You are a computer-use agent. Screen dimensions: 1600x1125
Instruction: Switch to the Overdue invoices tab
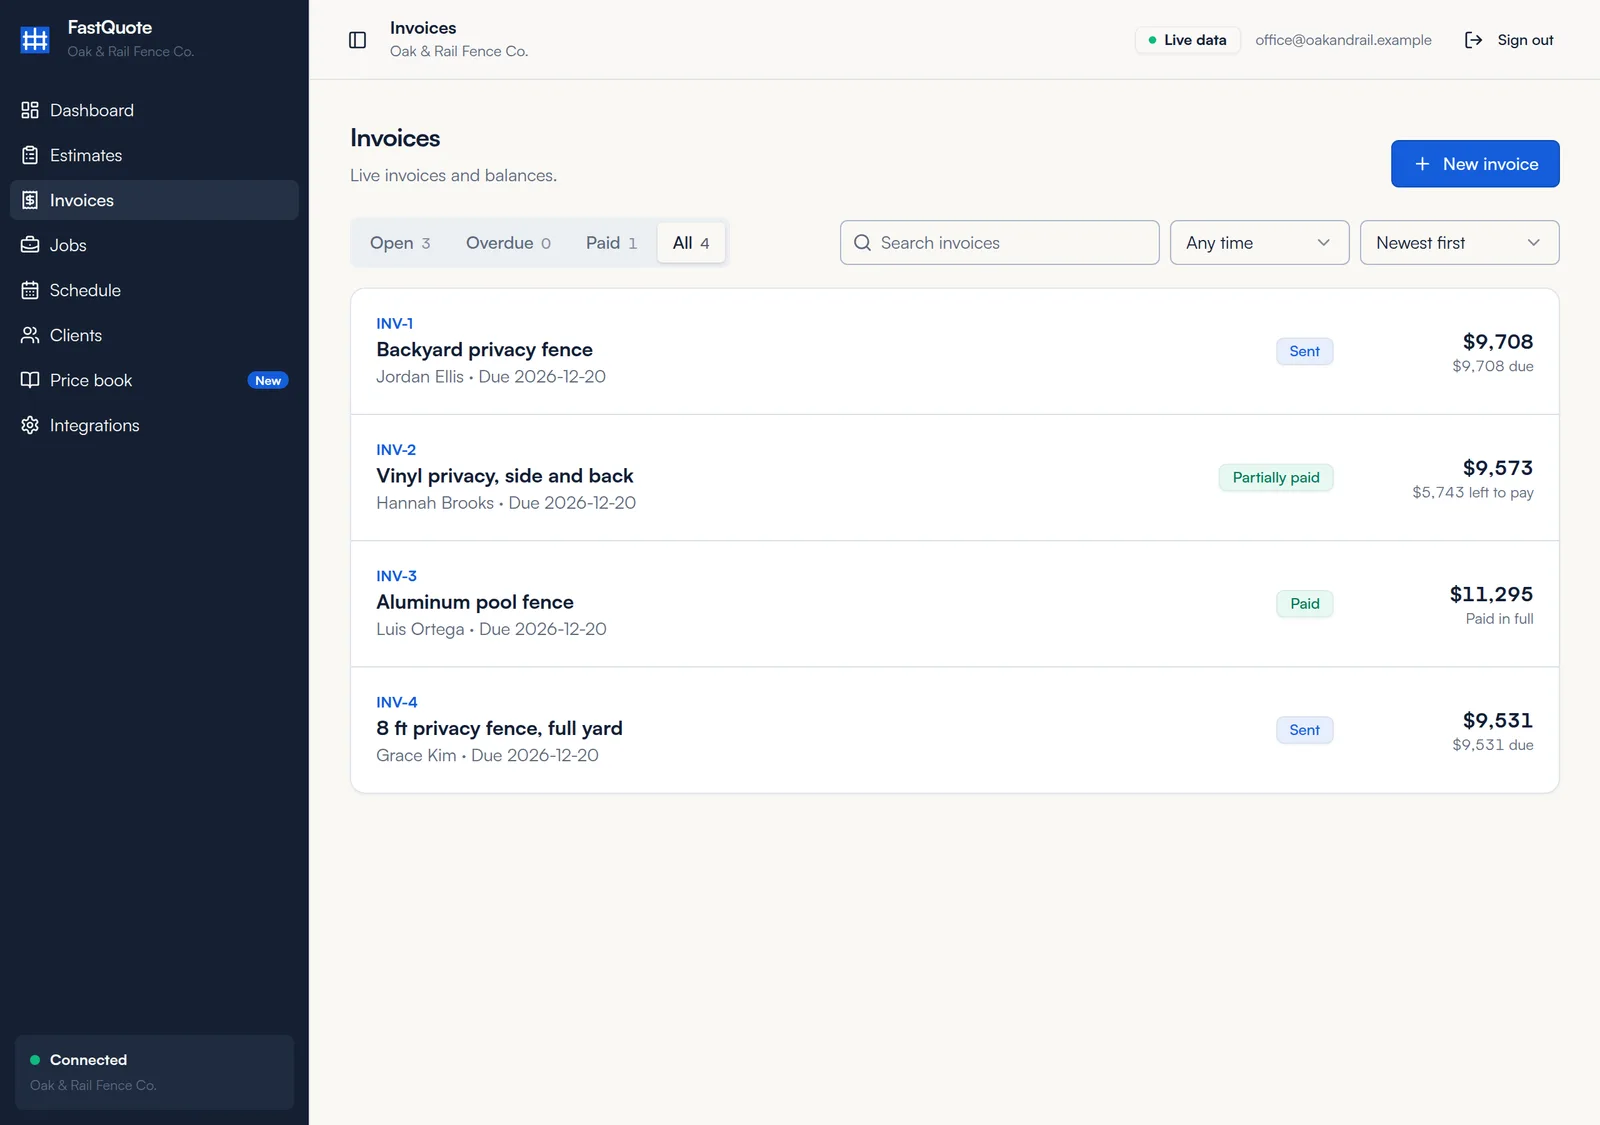click(508, 243)
